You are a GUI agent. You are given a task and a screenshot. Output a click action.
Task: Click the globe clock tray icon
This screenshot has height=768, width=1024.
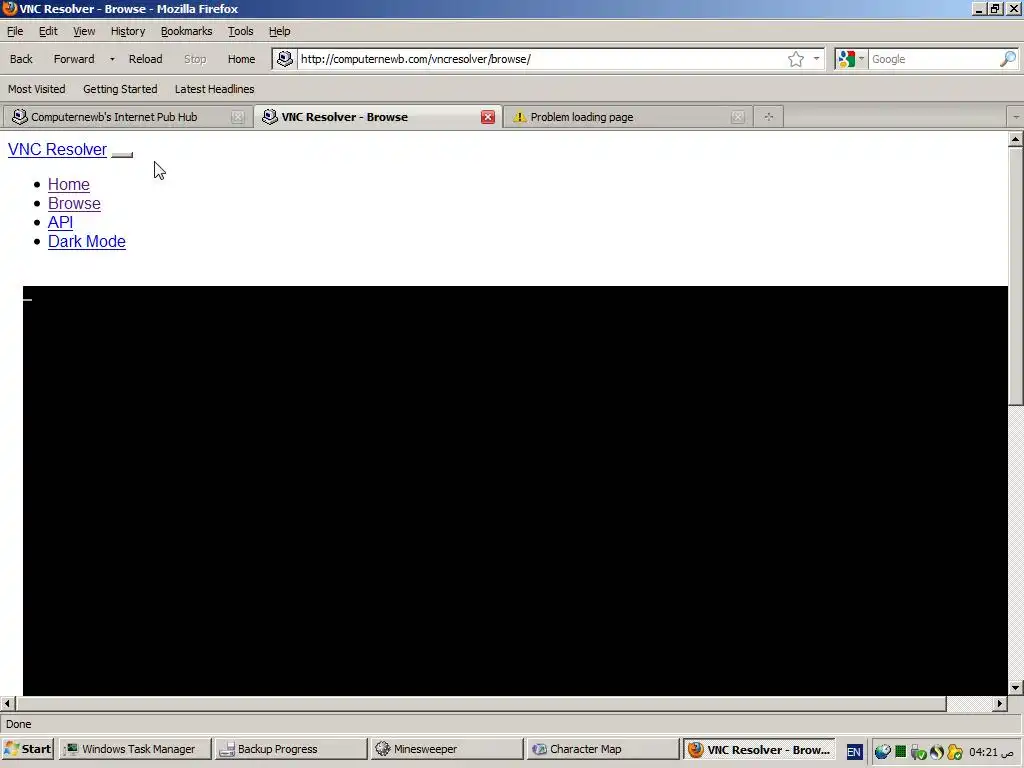882,752
